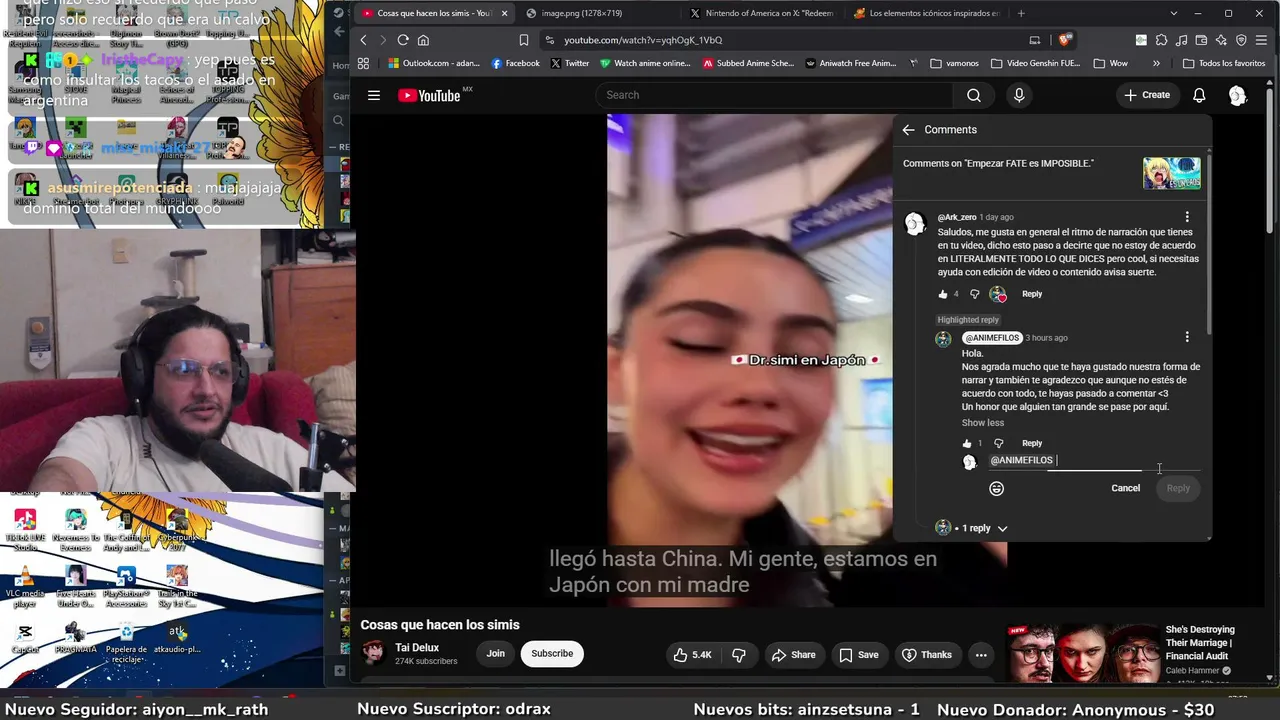The height and width of the screenshot is (720, 1280).
Task: Open the 'Empezar FATE es IMPOSIBLE' video thumbnail
Action: 1172,173
